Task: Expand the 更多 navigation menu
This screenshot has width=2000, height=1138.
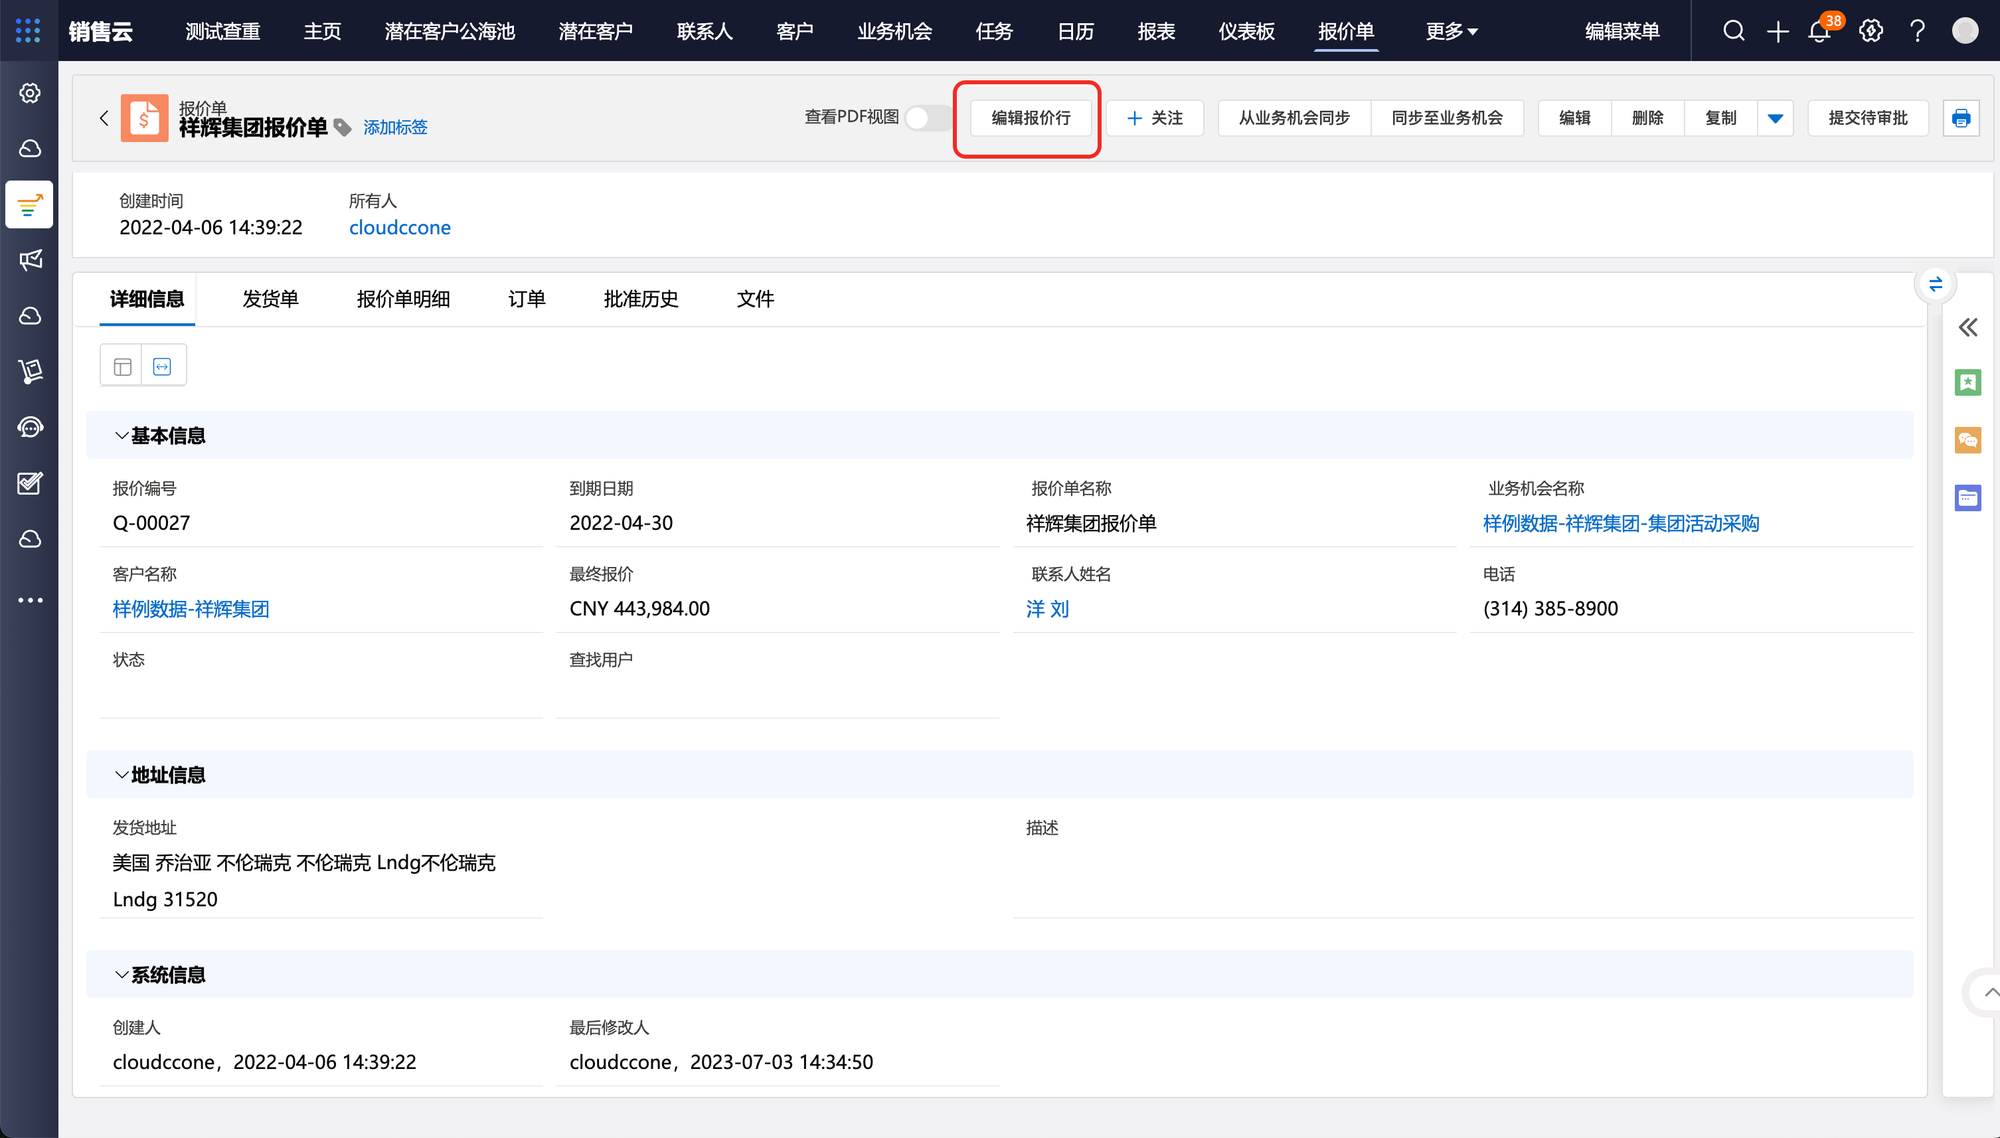Action: click(x=1451, y=32)
